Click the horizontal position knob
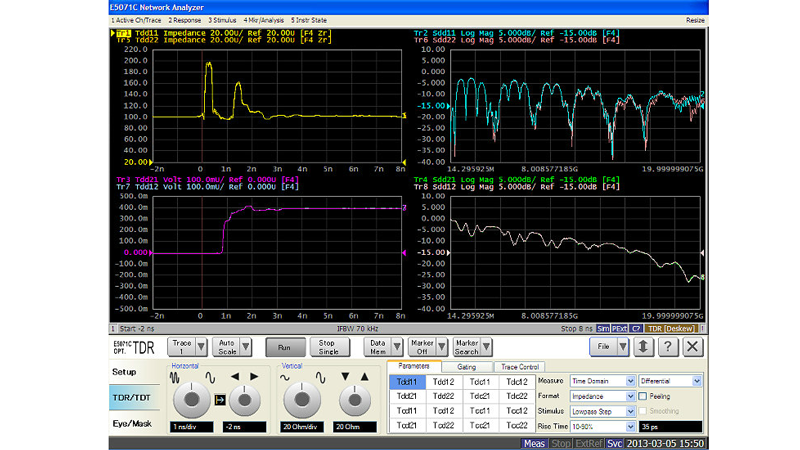The height and width of the screenshot is (450, 800). coord(243,401)
